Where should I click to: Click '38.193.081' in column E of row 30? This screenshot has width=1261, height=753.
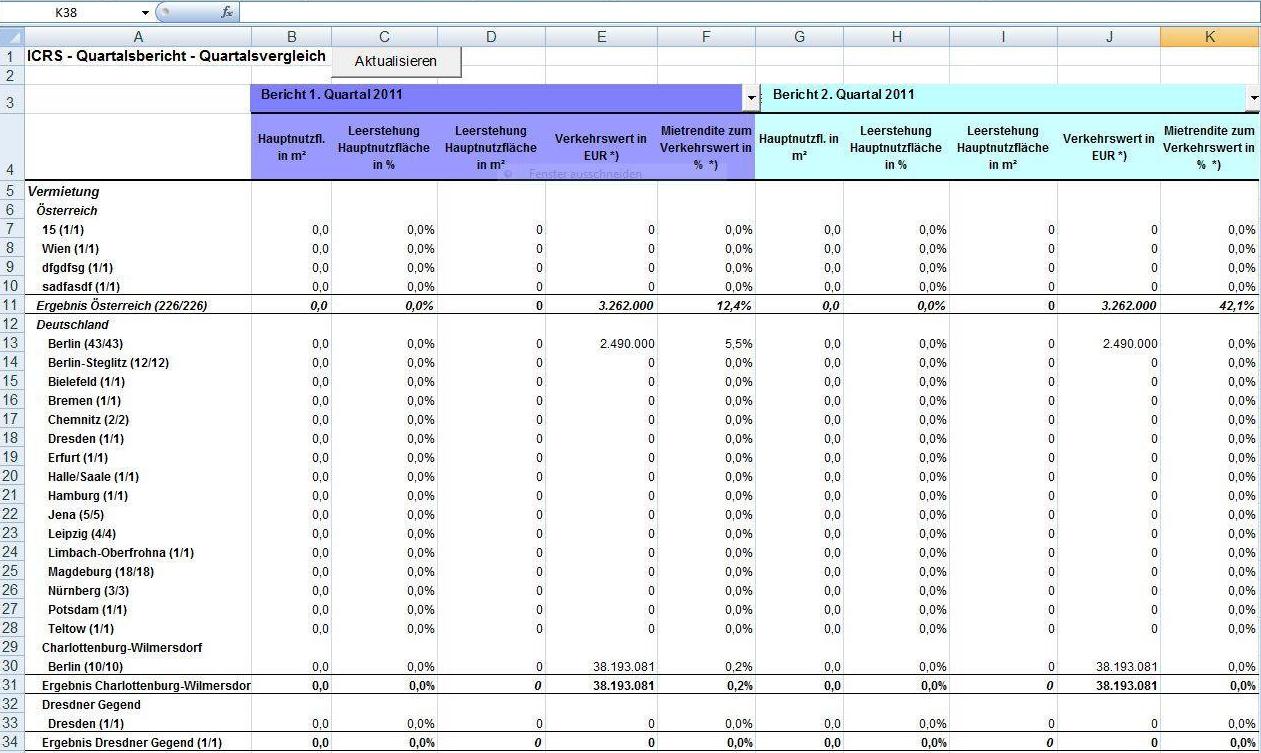[624, 666]
